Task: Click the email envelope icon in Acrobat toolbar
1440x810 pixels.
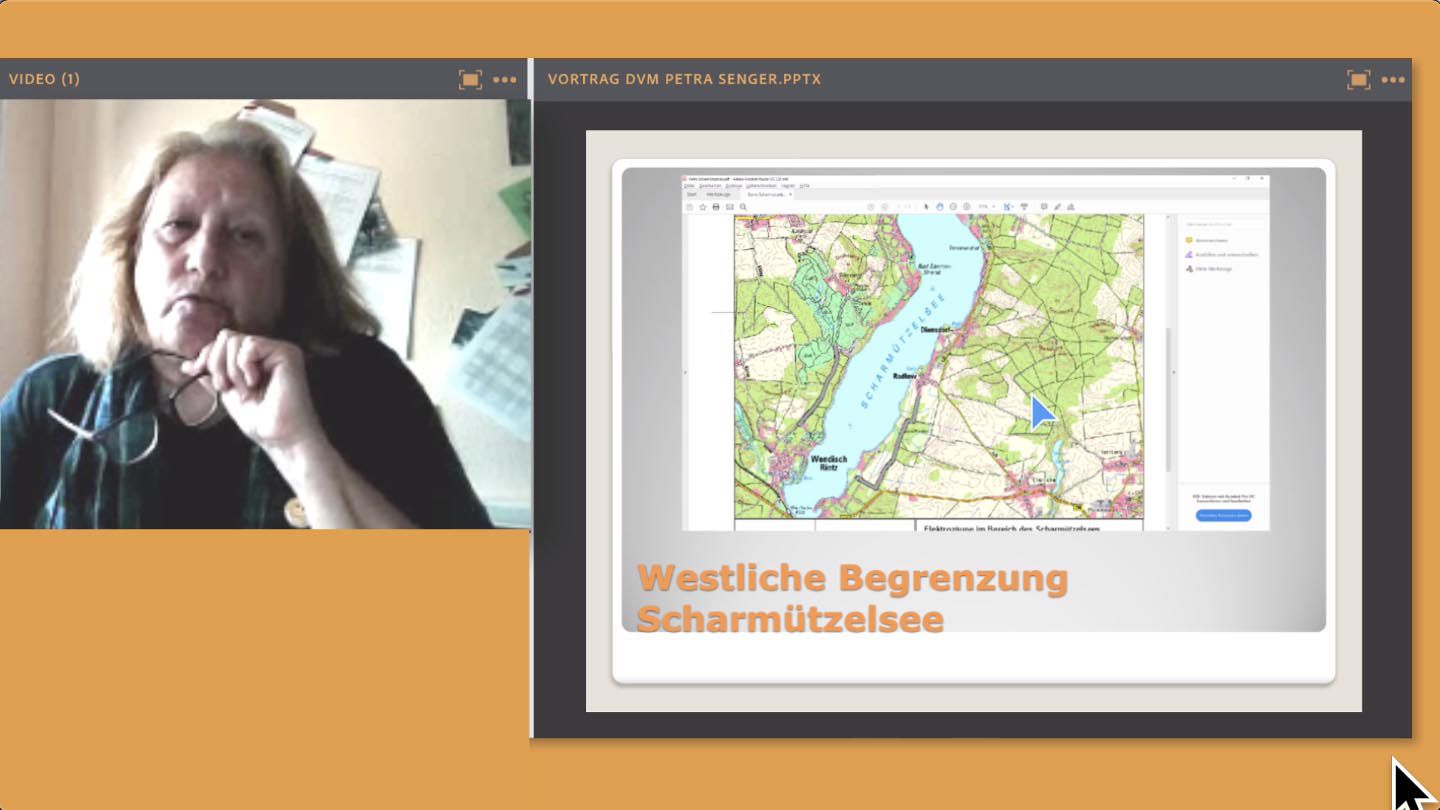Action: 729,207
